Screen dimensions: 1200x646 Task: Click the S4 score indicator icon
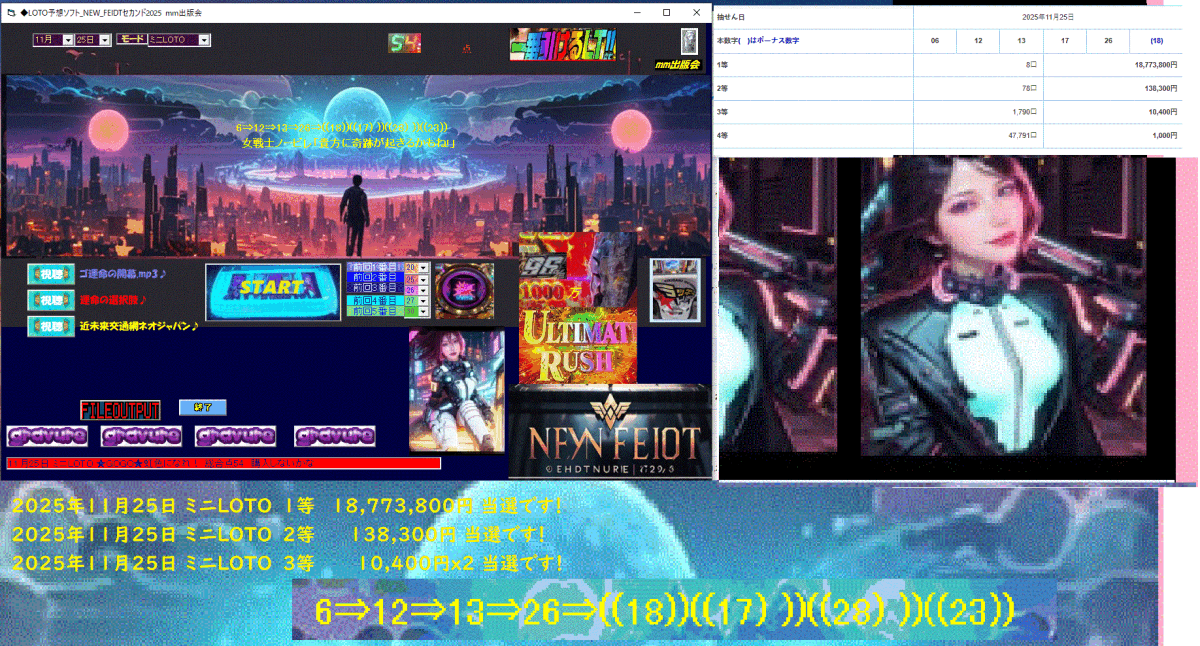403,44
